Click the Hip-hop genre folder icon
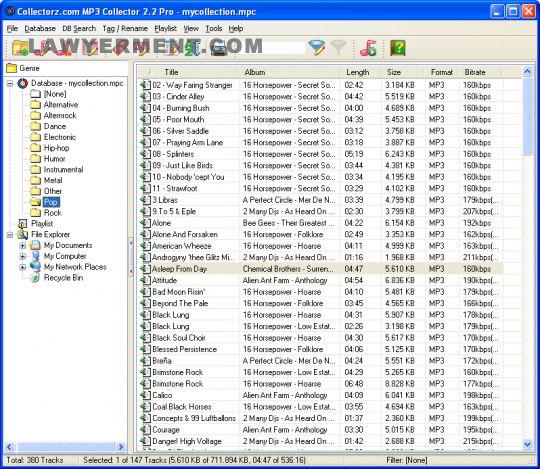540x469 pixels. tap(35, 148)
